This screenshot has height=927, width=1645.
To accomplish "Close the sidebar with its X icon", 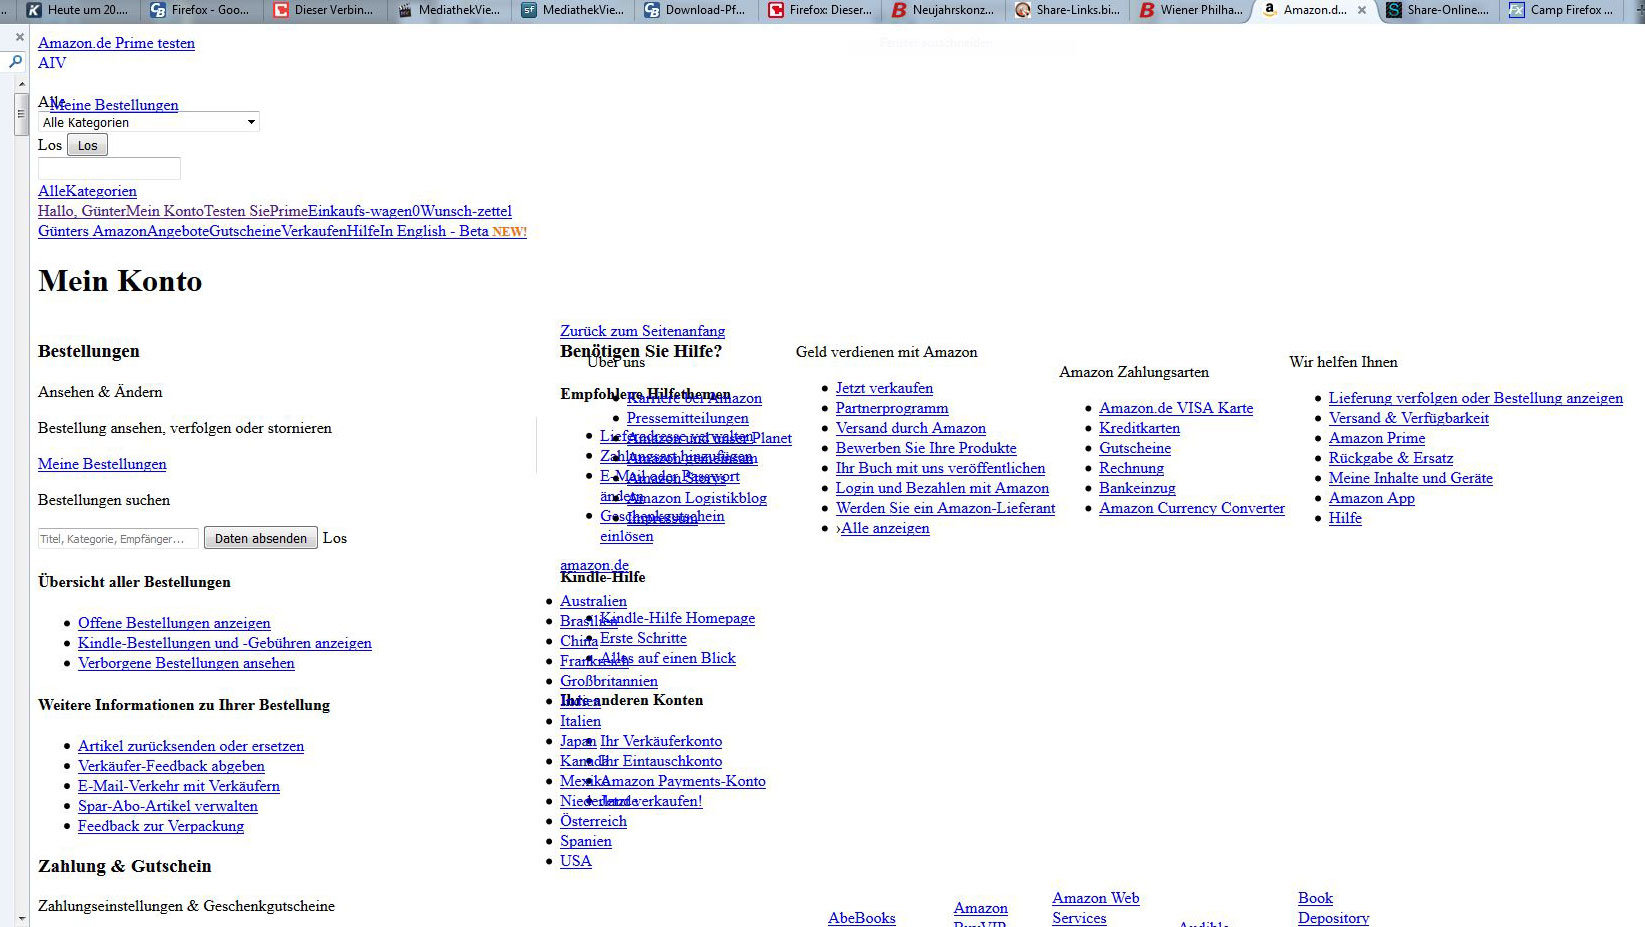I will [x=19, y=37].
